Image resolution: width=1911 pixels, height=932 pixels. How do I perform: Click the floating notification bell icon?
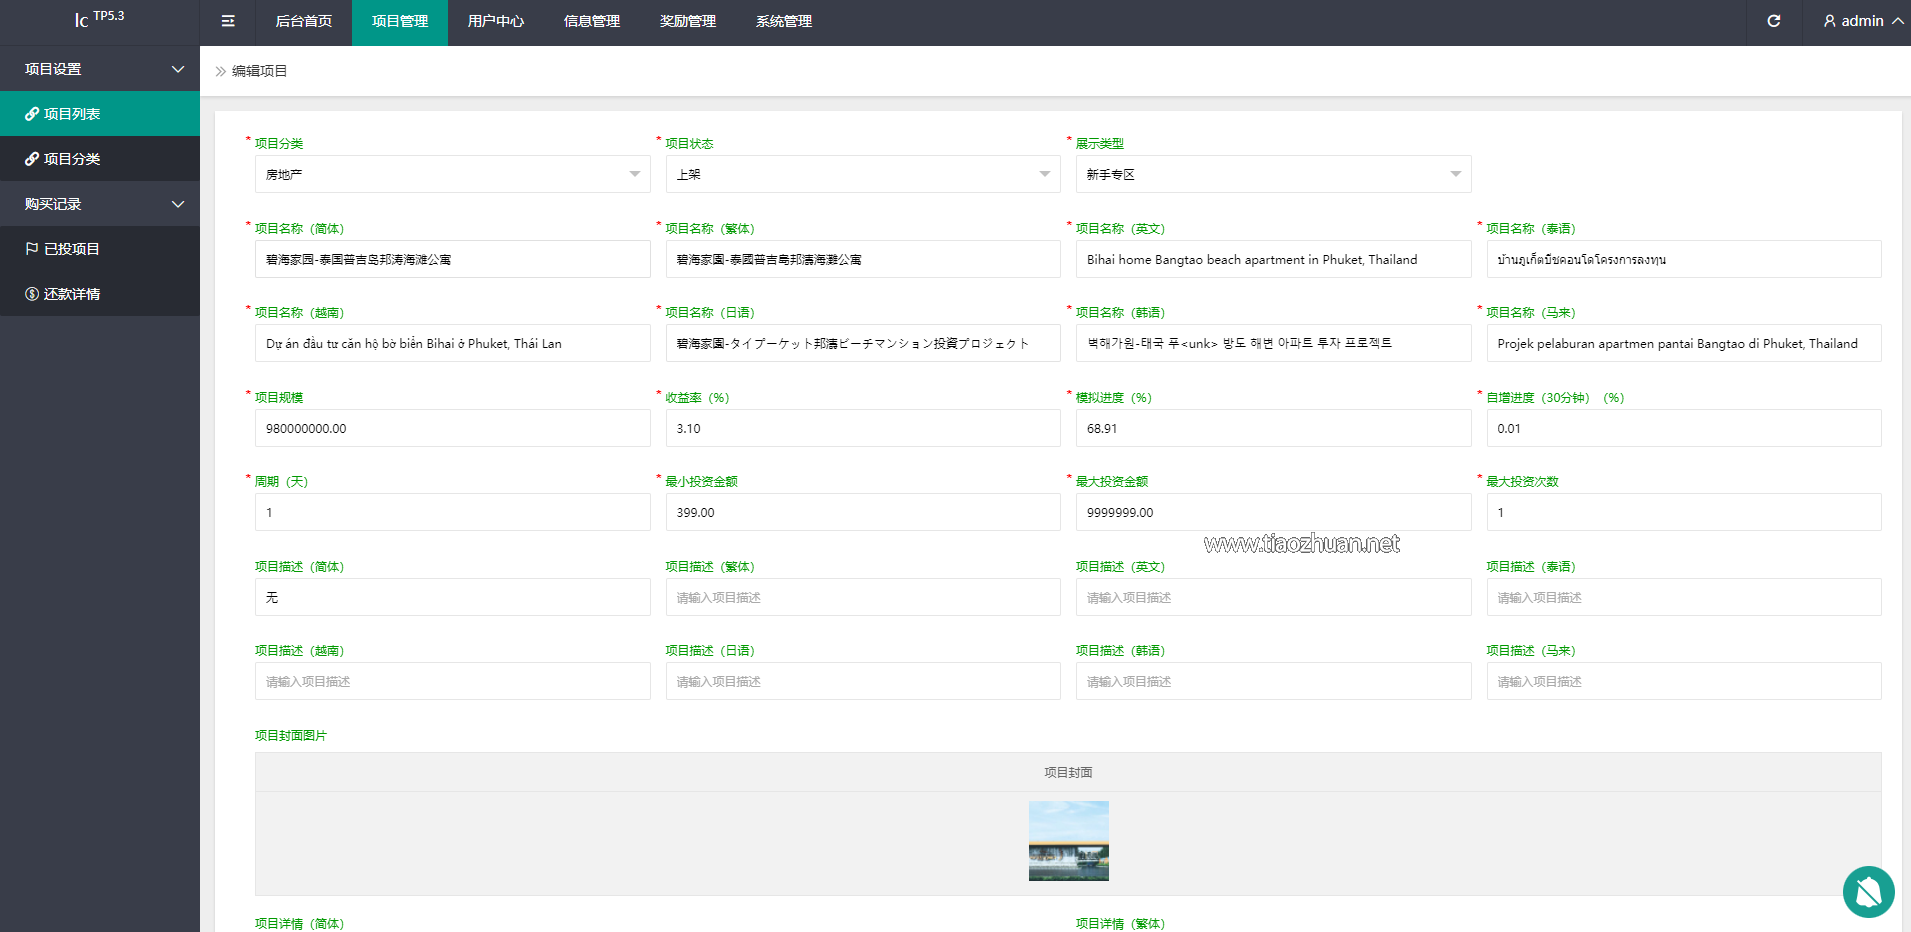click(x=1868, y=891)
